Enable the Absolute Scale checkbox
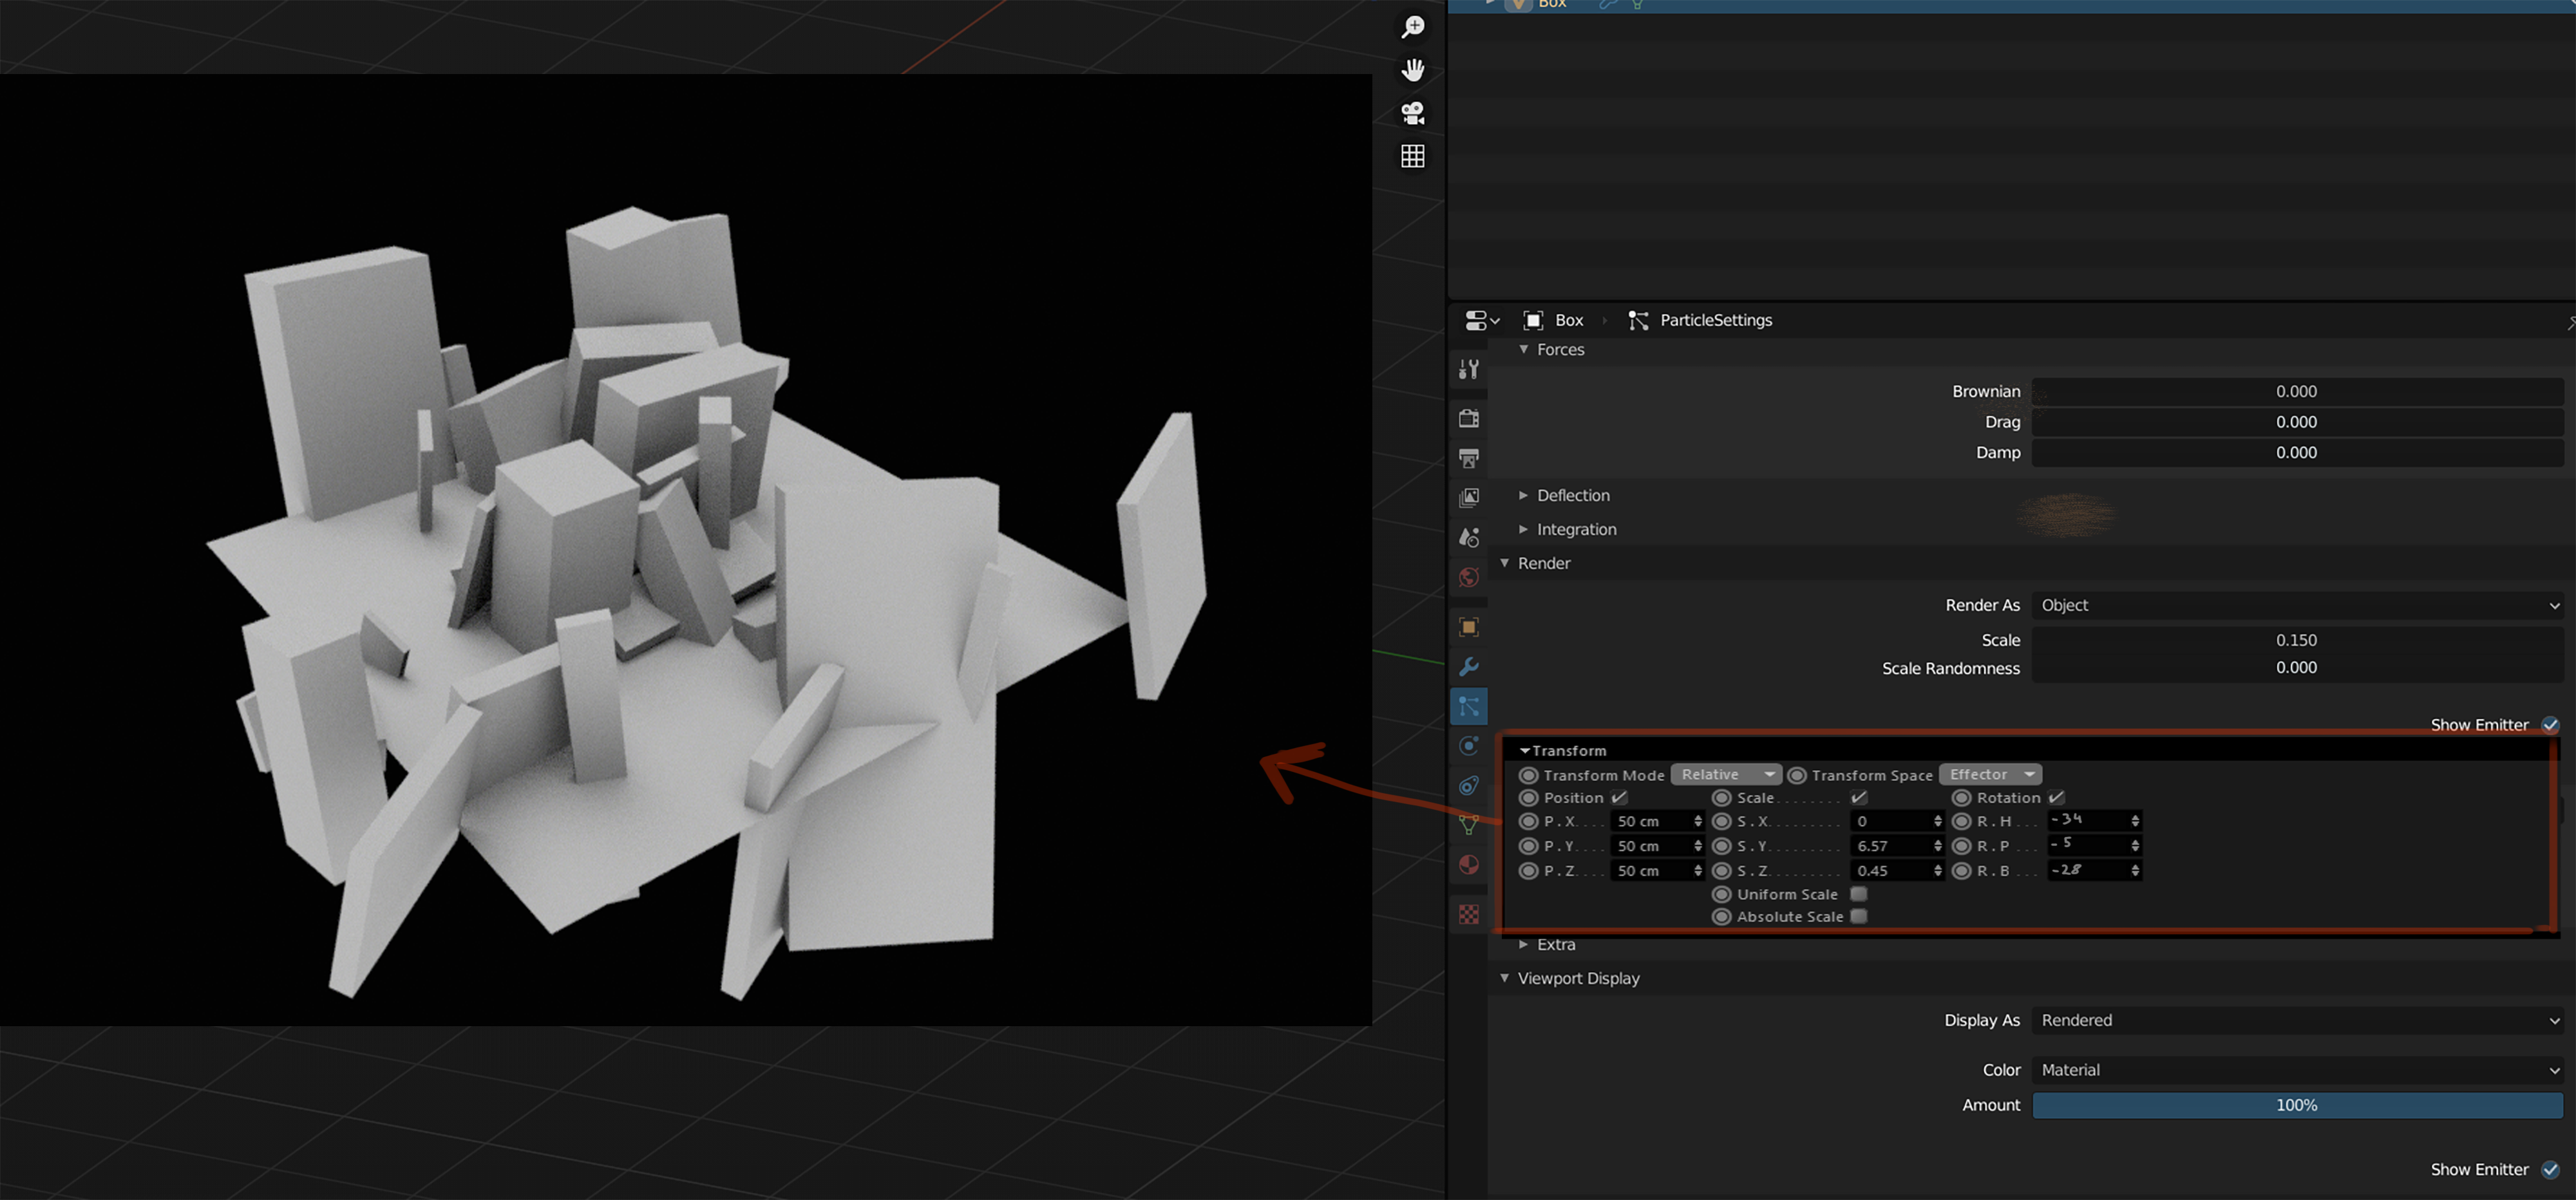The width and height of the screenshot is (2576, 1200). click(1858, 916)
